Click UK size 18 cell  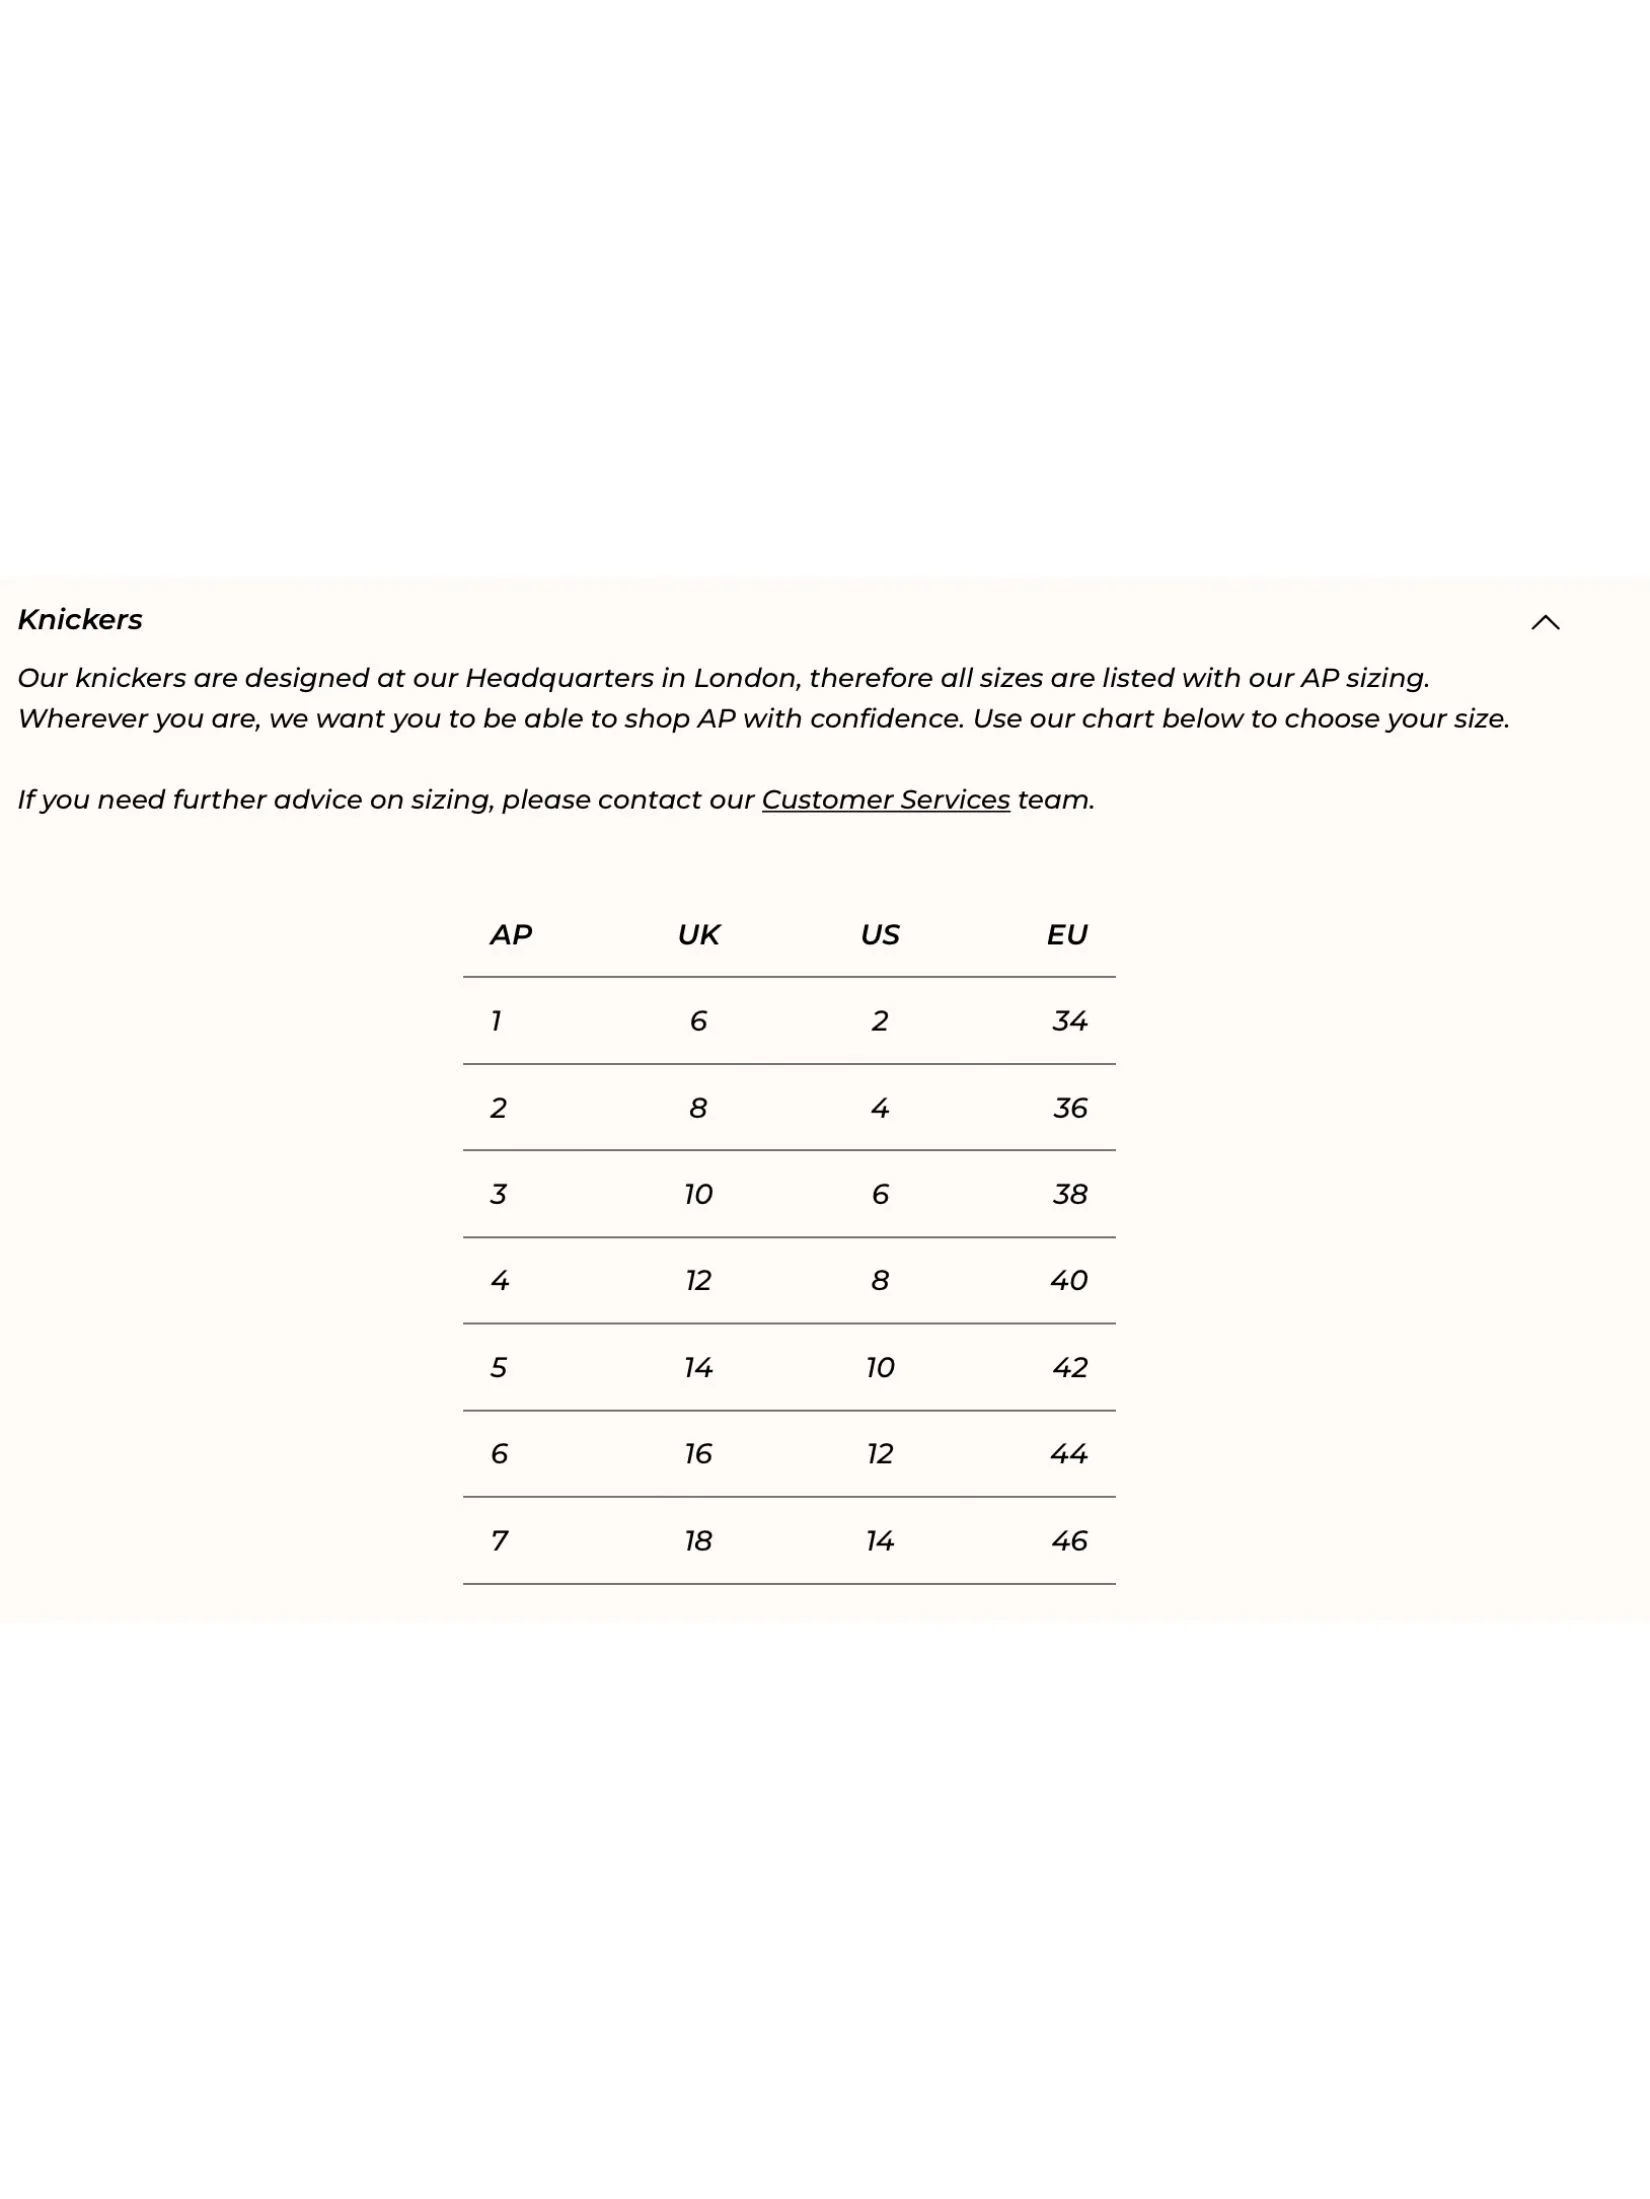point(698,1541)
